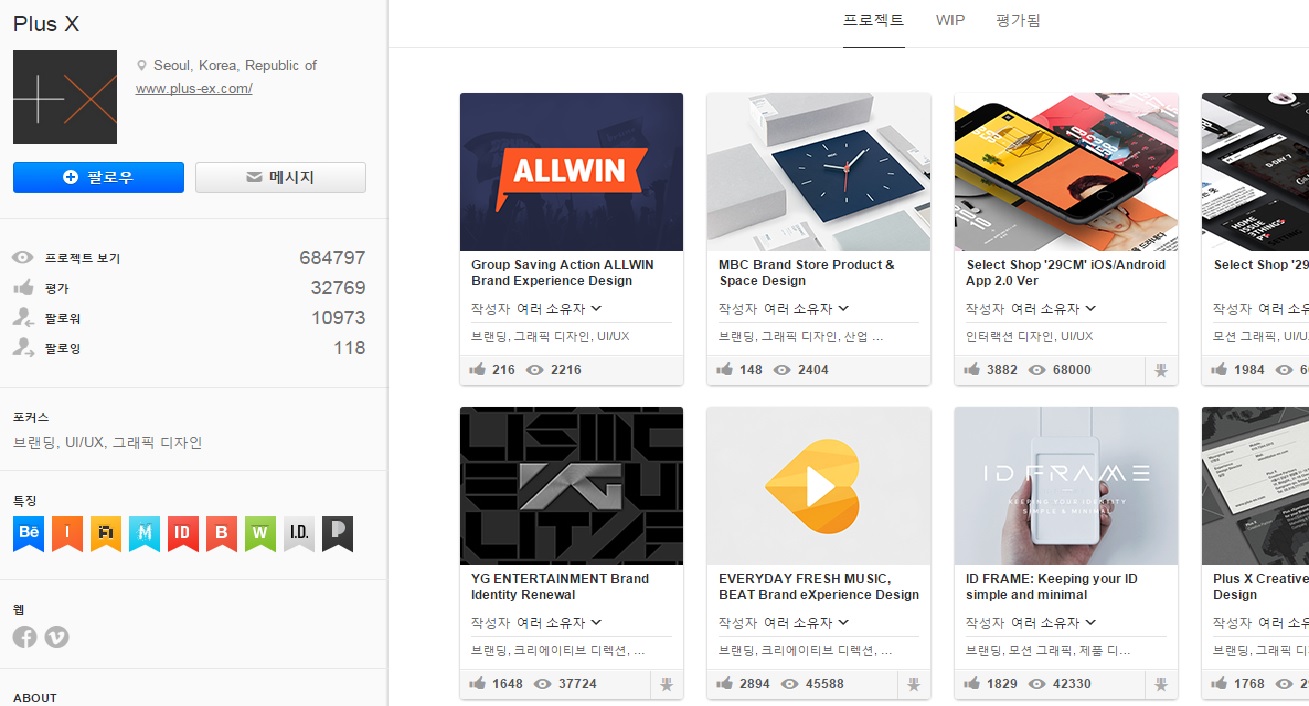This screenshot has width=1309, height=706.
Task: Click the eye icon next to 프로젝트 보기
Action: point(23,258)
